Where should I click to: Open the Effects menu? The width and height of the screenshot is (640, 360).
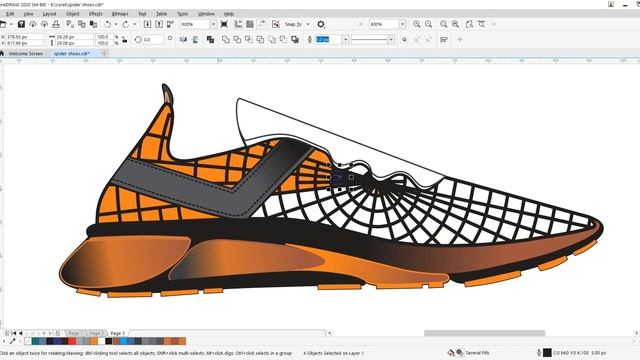point(96,14)
